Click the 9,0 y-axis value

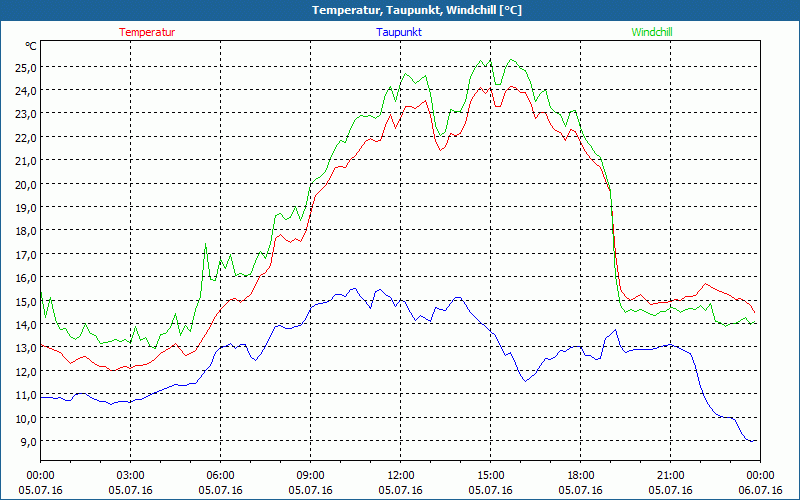click(x=28, y=442)
